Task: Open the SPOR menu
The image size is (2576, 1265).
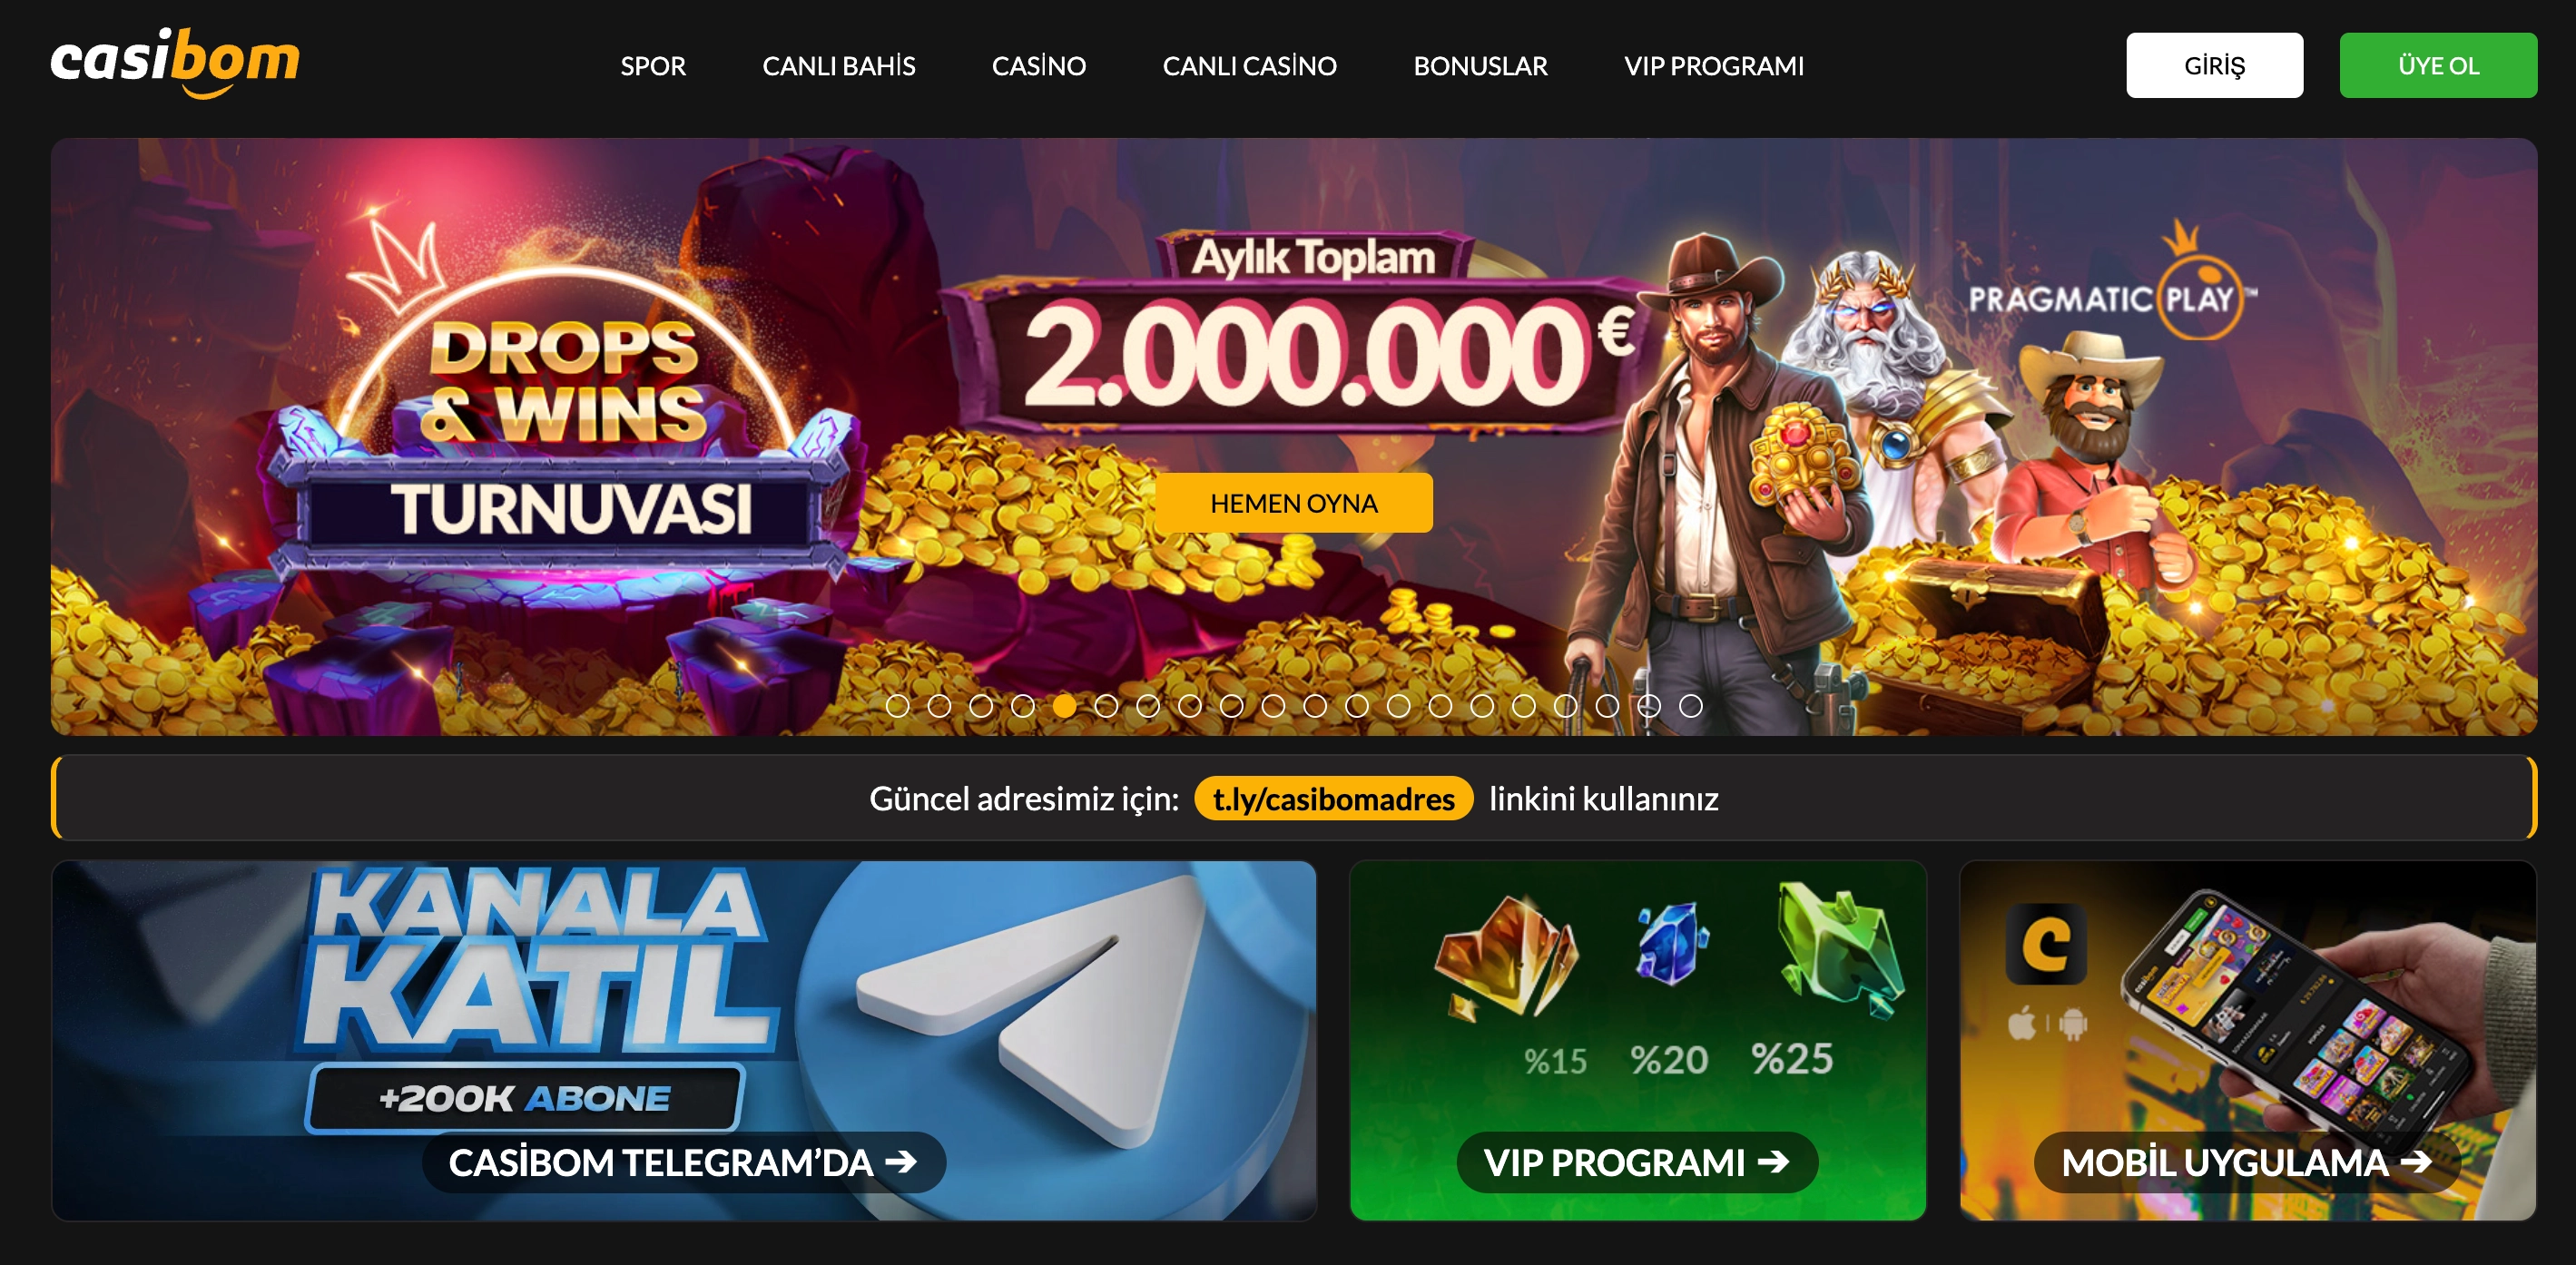Action: 653,66
